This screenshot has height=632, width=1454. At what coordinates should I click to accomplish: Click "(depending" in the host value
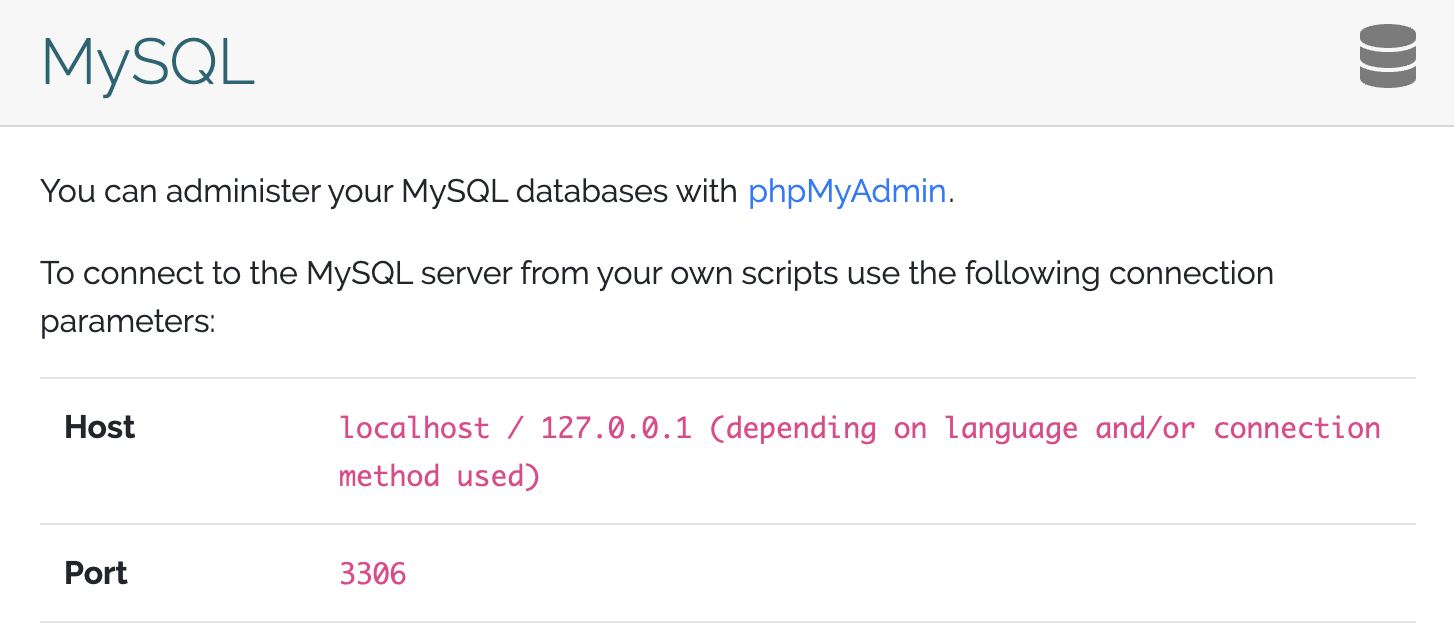coord(792,429)
